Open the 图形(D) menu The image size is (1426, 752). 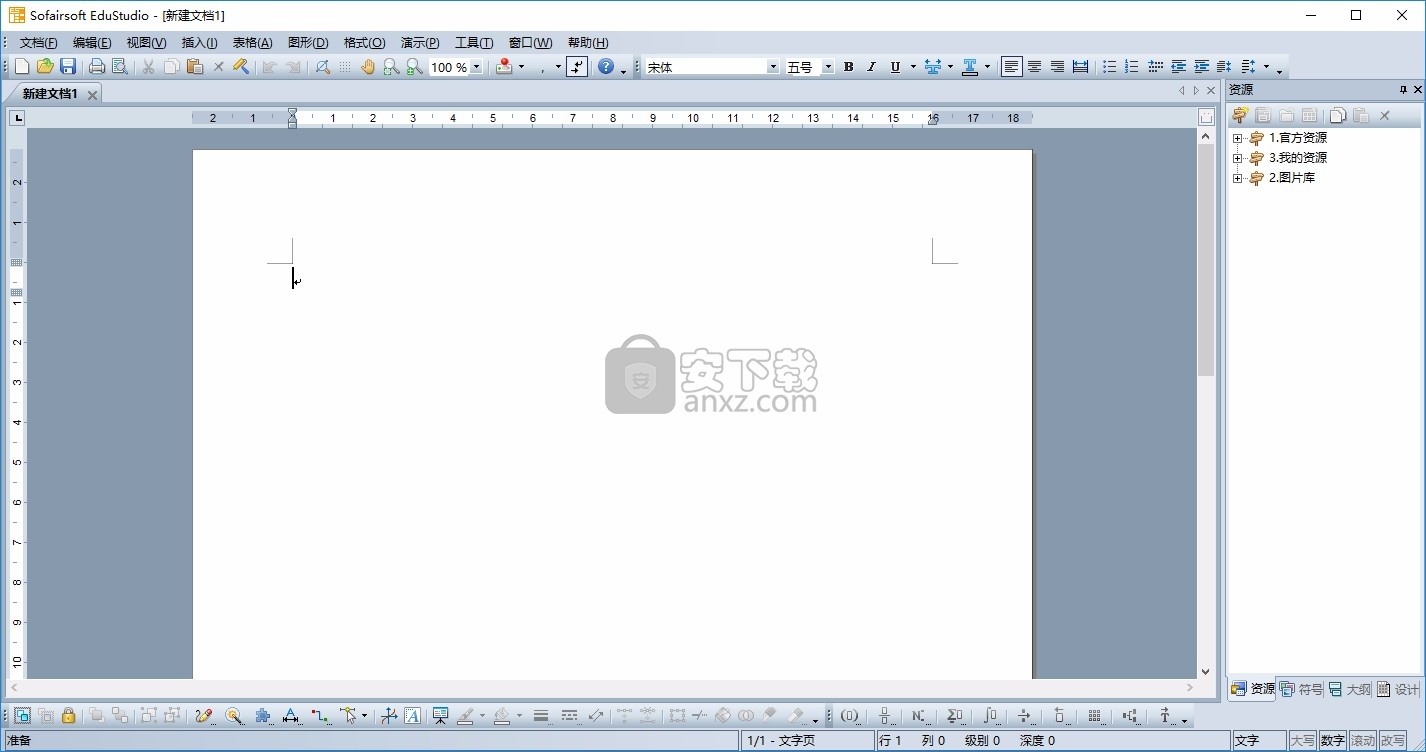308,43
